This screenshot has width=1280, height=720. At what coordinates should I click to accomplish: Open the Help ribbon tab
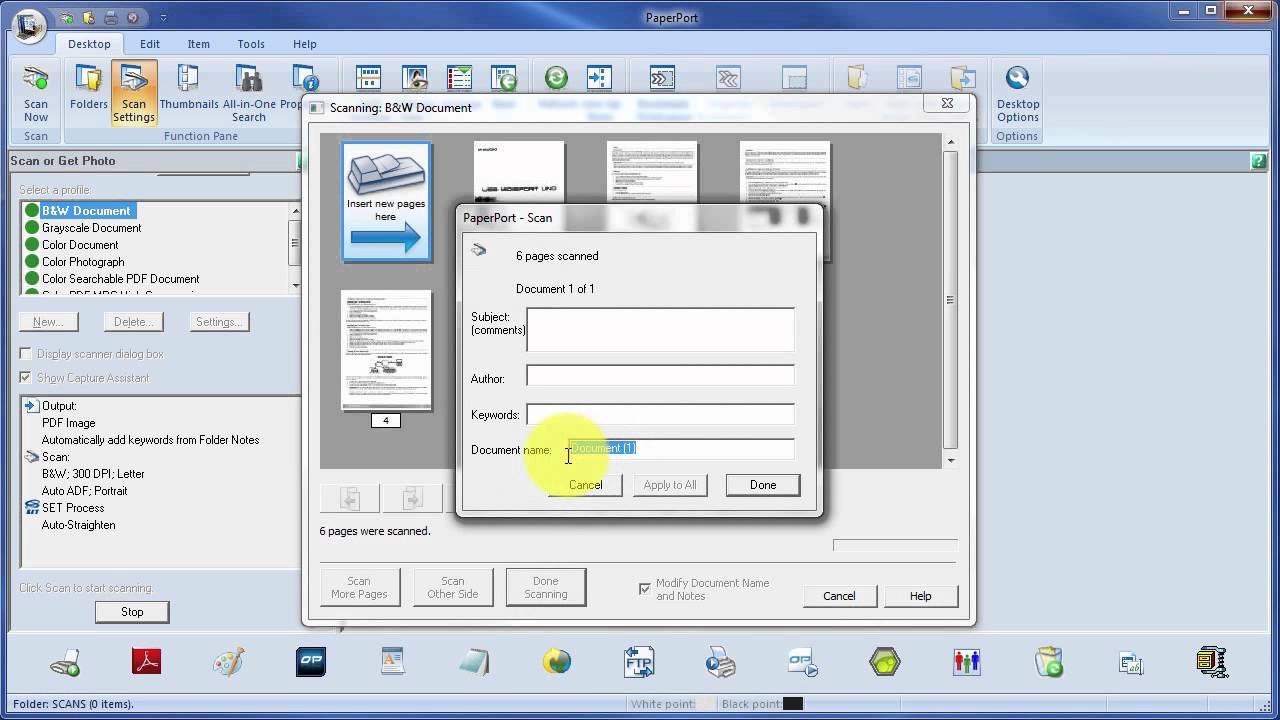[x=305, y=44]
